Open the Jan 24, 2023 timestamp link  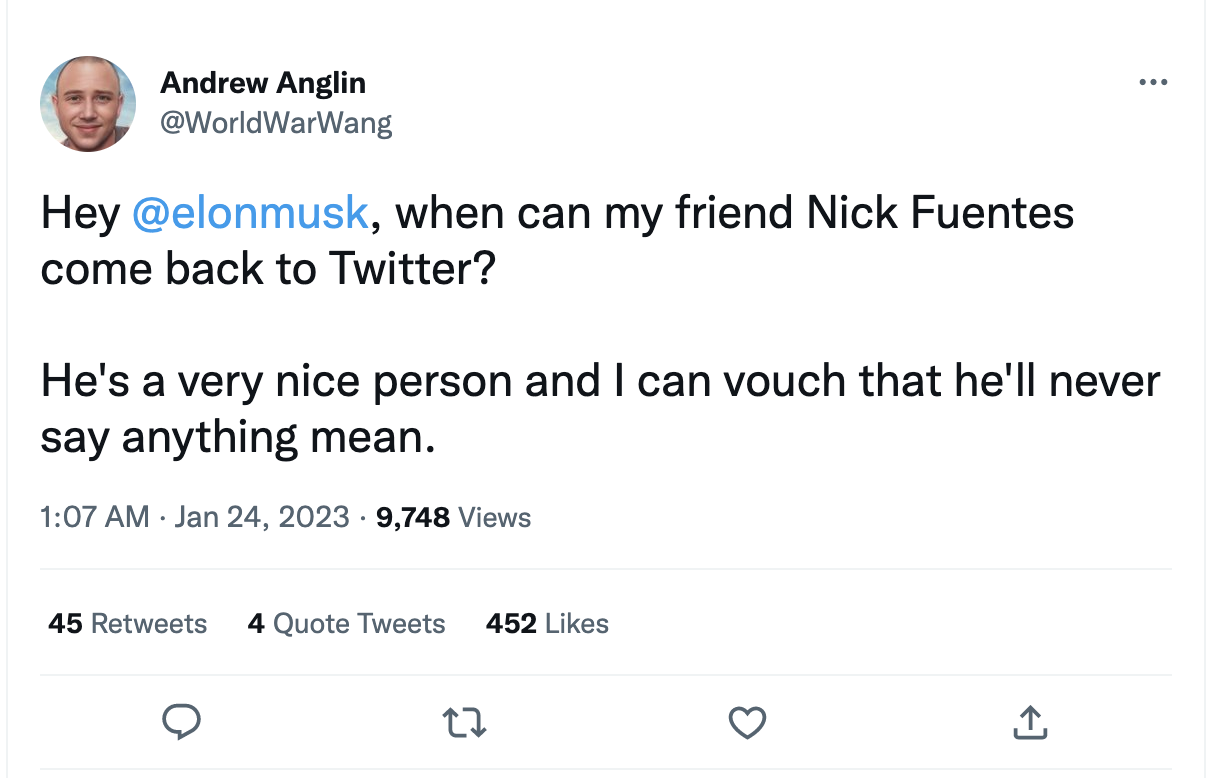pos(261,517)
